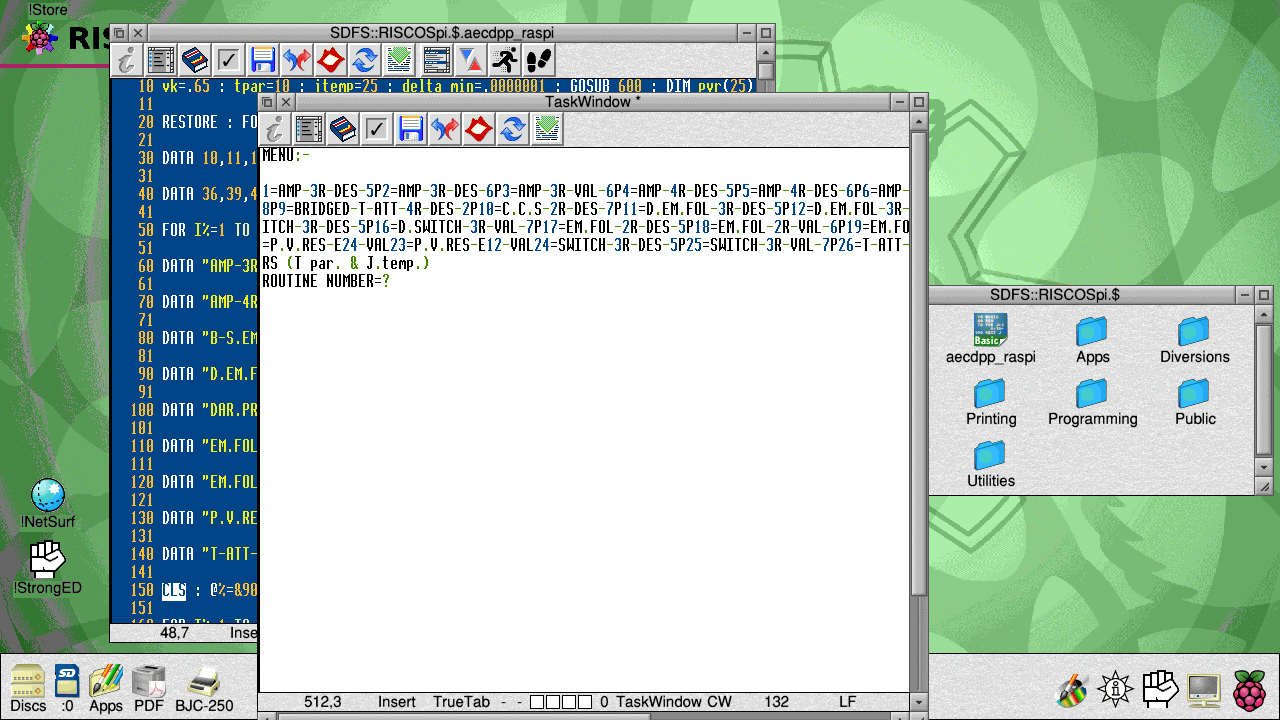1280x720 pixels.
Task: Select the Programming folder in filer
Action: point(1092,401)
